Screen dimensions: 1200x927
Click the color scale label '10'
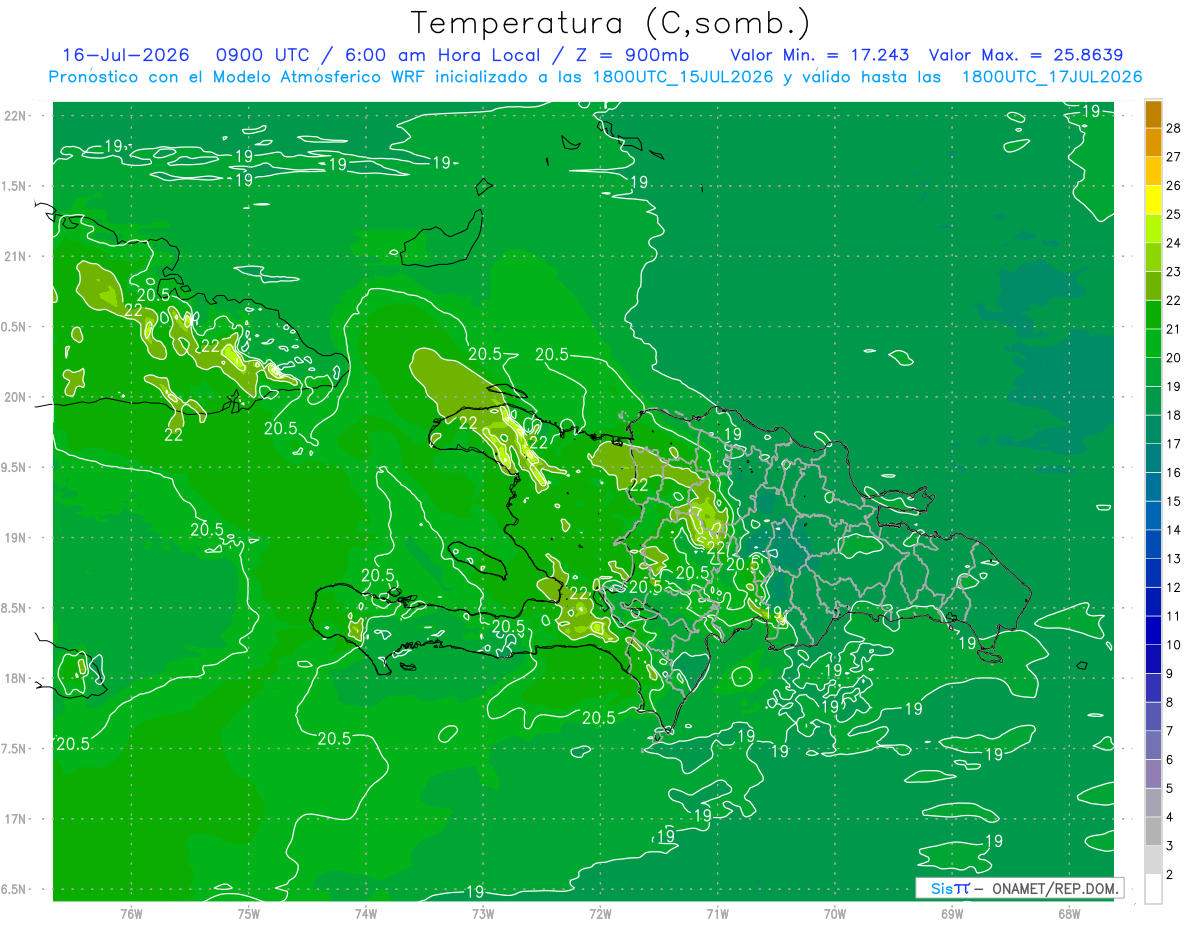point(1173,645)
